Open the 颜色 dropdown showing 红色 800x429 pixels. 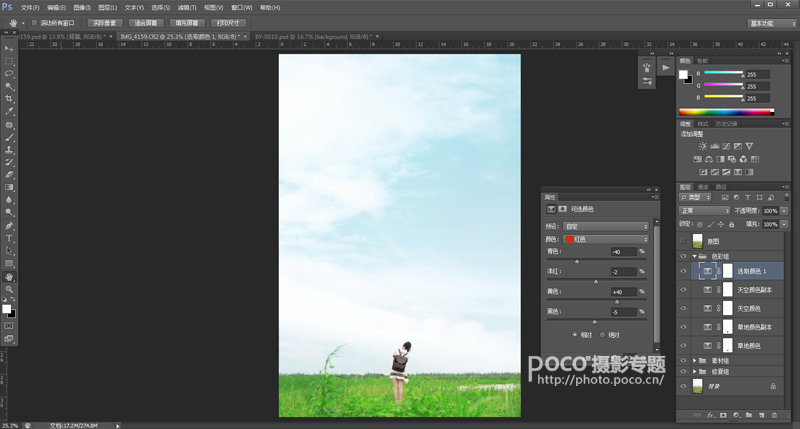pyautogui.click(x=606, y=239)
